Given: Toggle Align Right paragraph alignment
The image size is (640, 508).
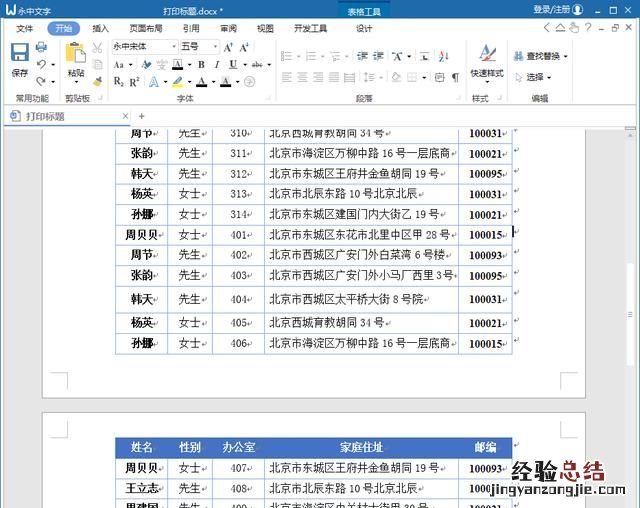Looking at the screenshot, I should pos(318,77).
